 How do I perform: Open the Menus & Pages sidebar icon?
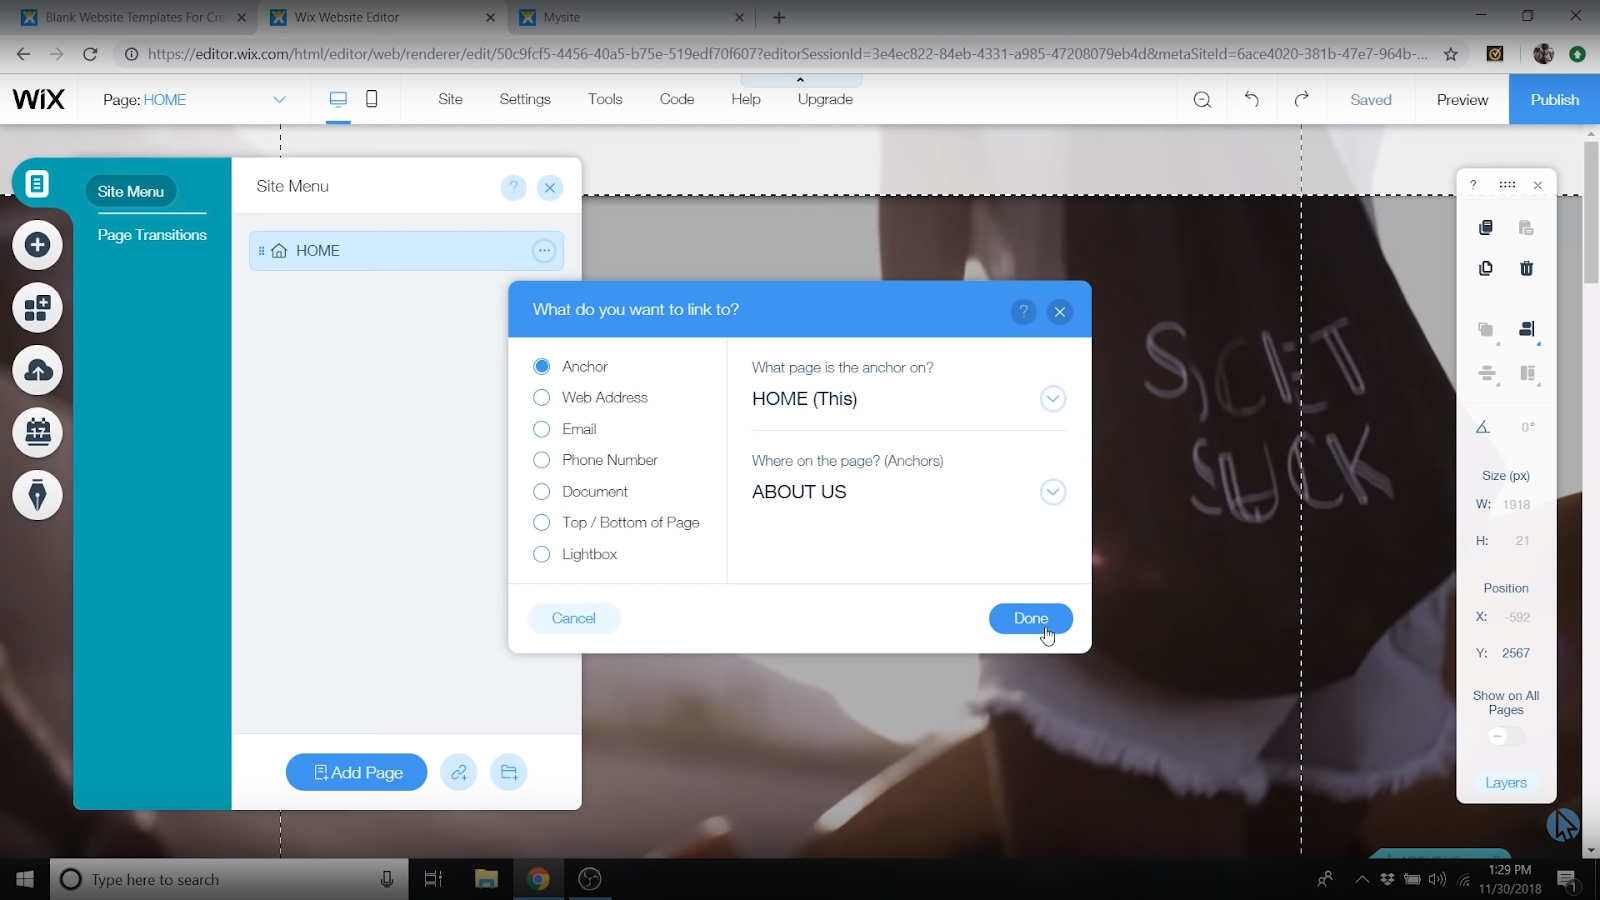click(x=37, y=184)
